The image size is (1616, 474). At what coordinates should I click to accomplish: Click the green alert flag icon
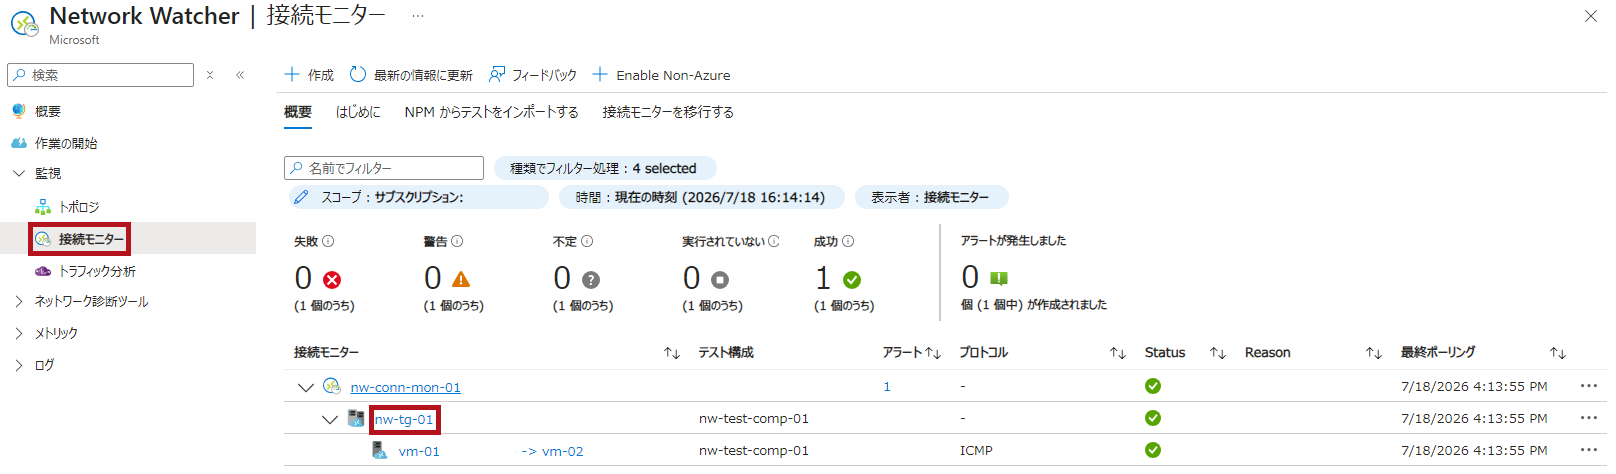(999, 278)
